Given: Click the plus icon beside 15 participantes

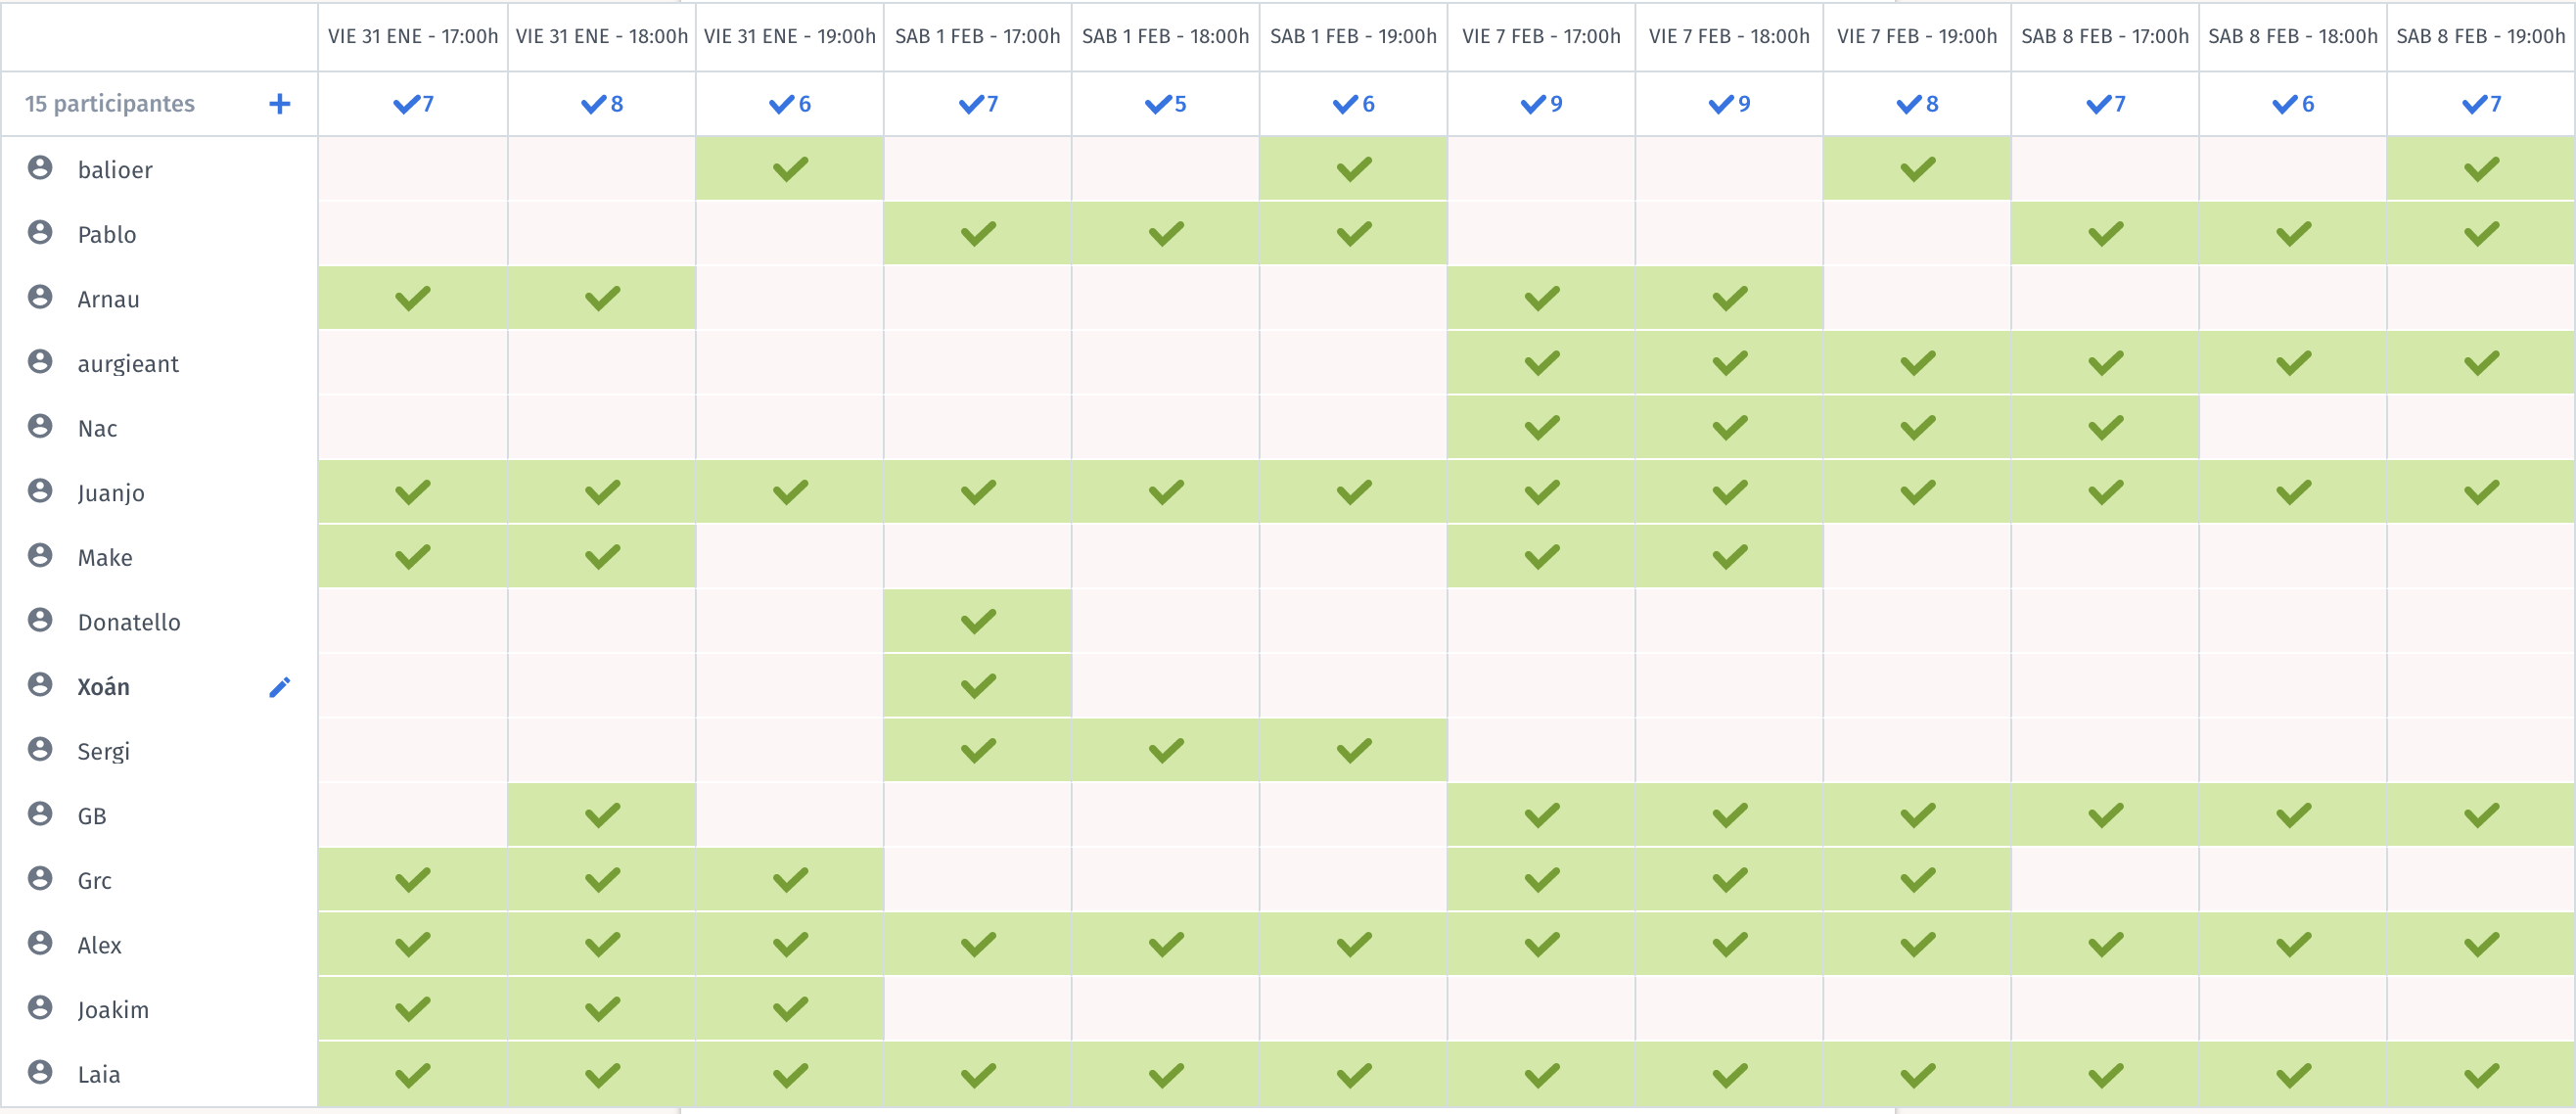Looking at the screenshot, I should click(x=280, y=104).
